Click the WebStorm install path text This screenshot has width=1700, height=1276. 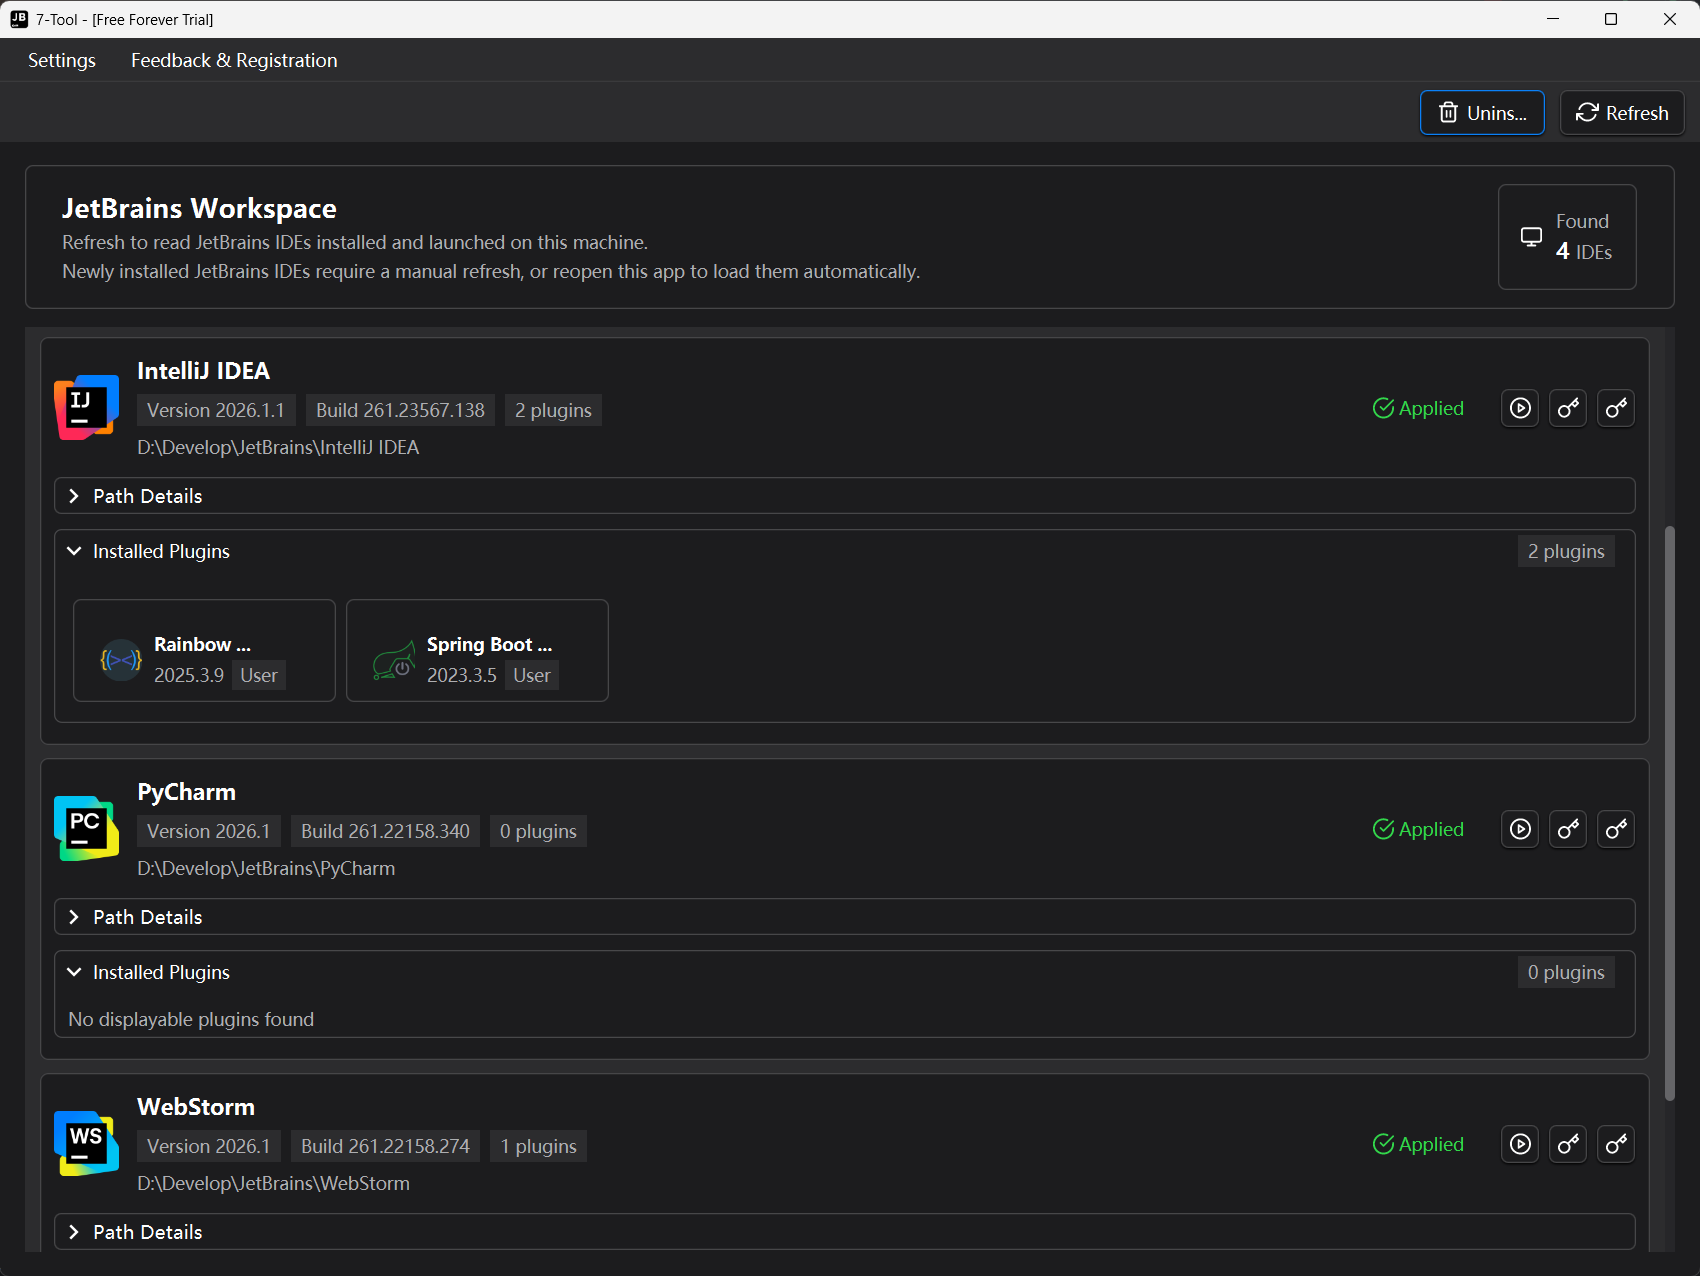coord(274,1183)
